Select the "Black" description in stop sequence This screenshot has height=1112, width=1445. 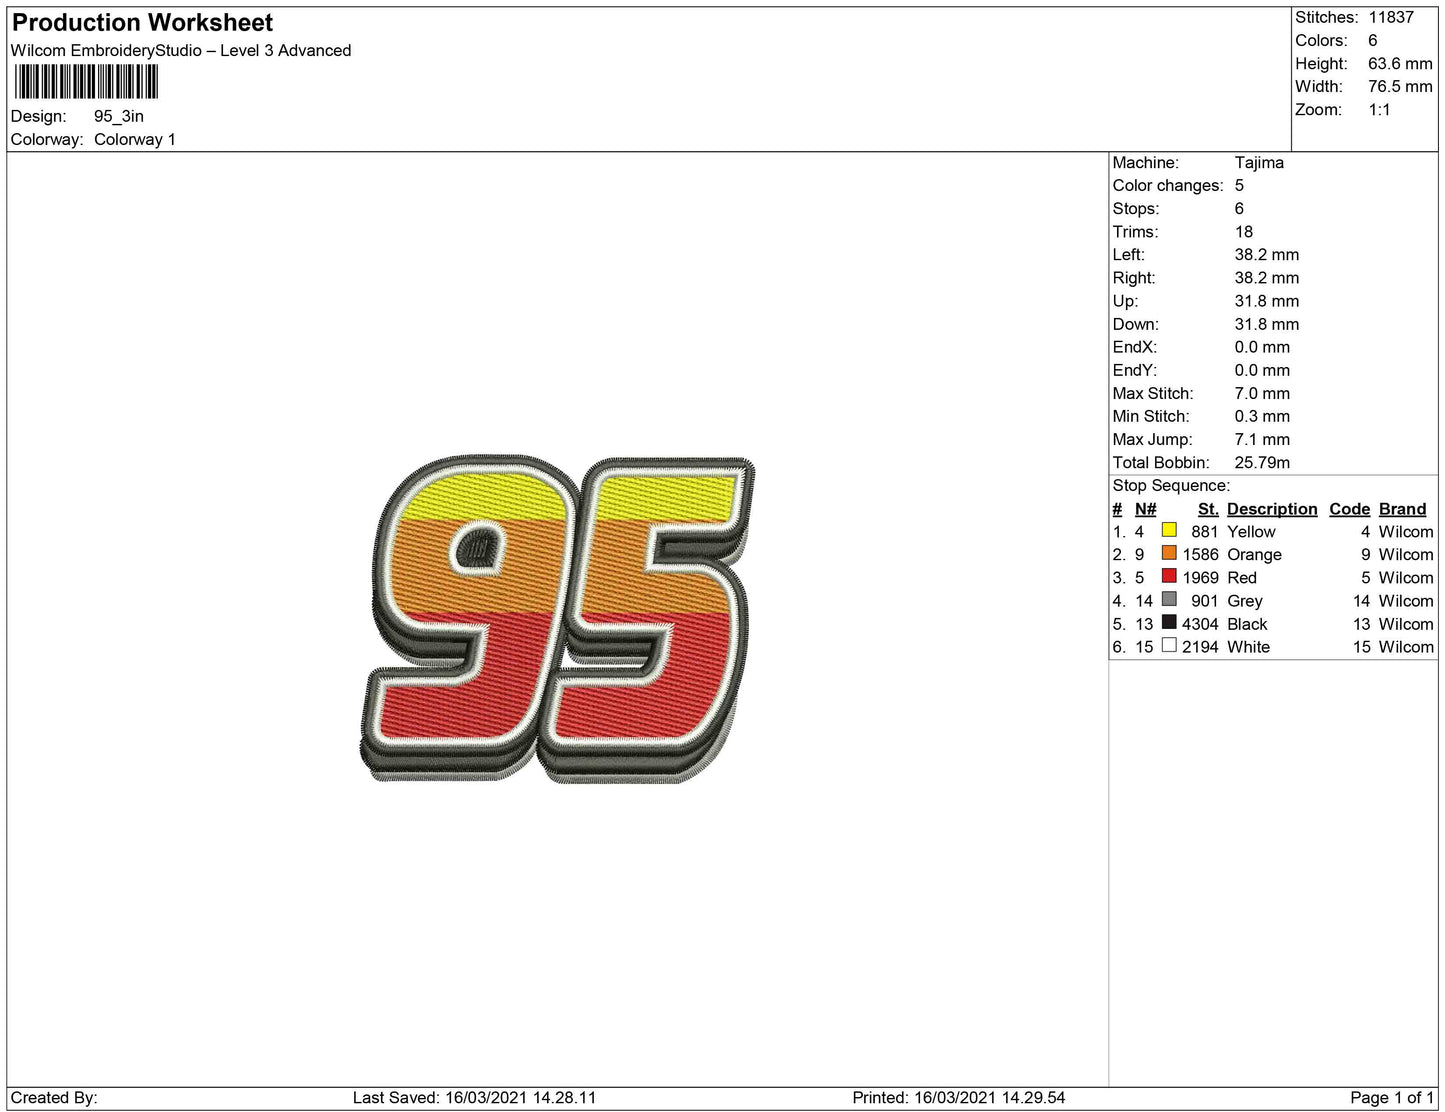[x=1247, y=624]
